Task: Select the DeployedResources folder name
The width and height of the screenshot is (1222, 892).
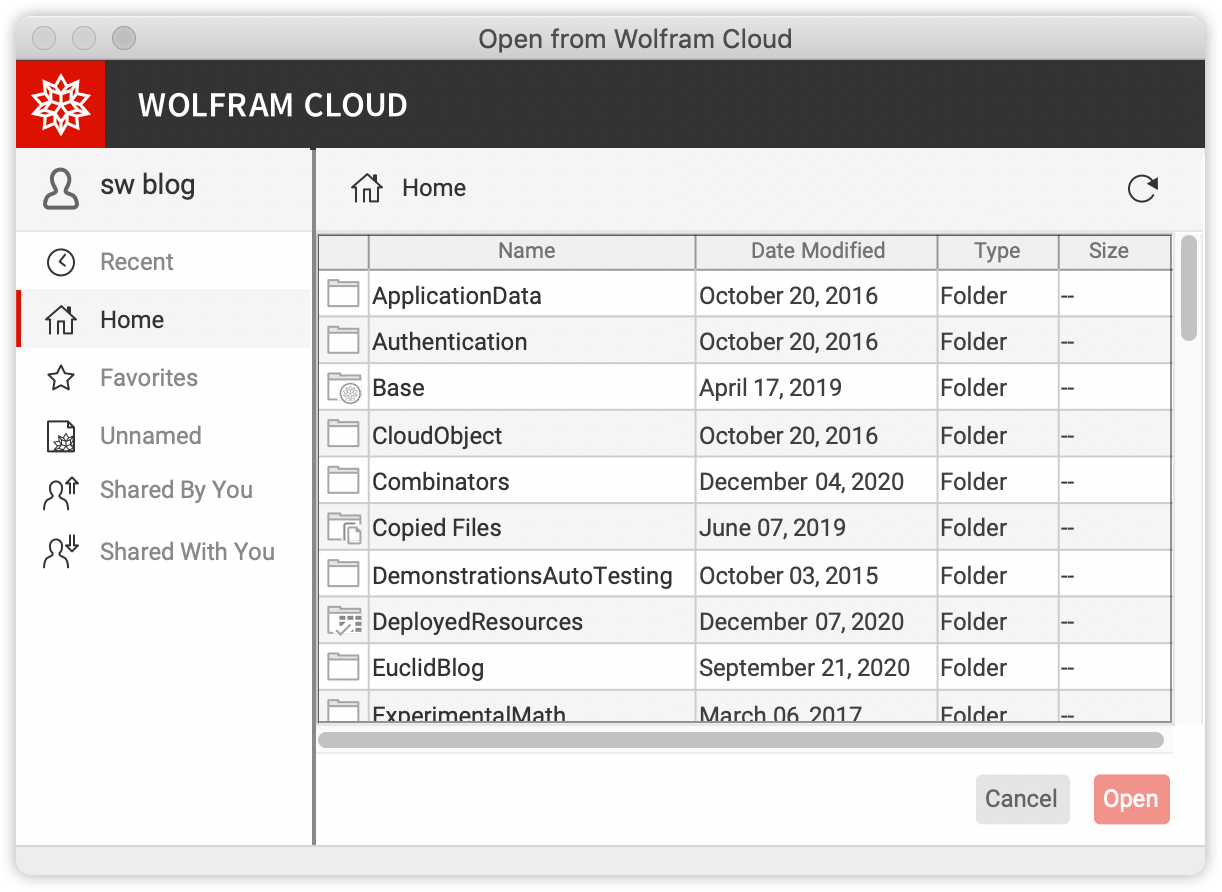Action: (x=477, y=622)
